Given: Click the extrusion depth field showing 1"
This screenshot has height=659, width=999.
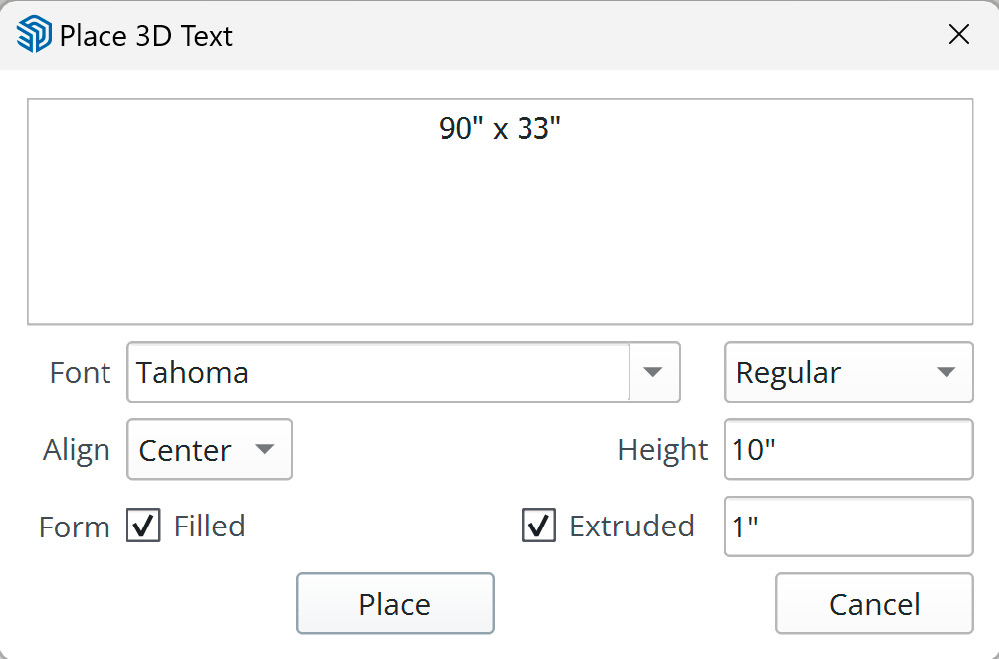Looking at the screenshot, I should pyautogui.click(x=849, y=526).
